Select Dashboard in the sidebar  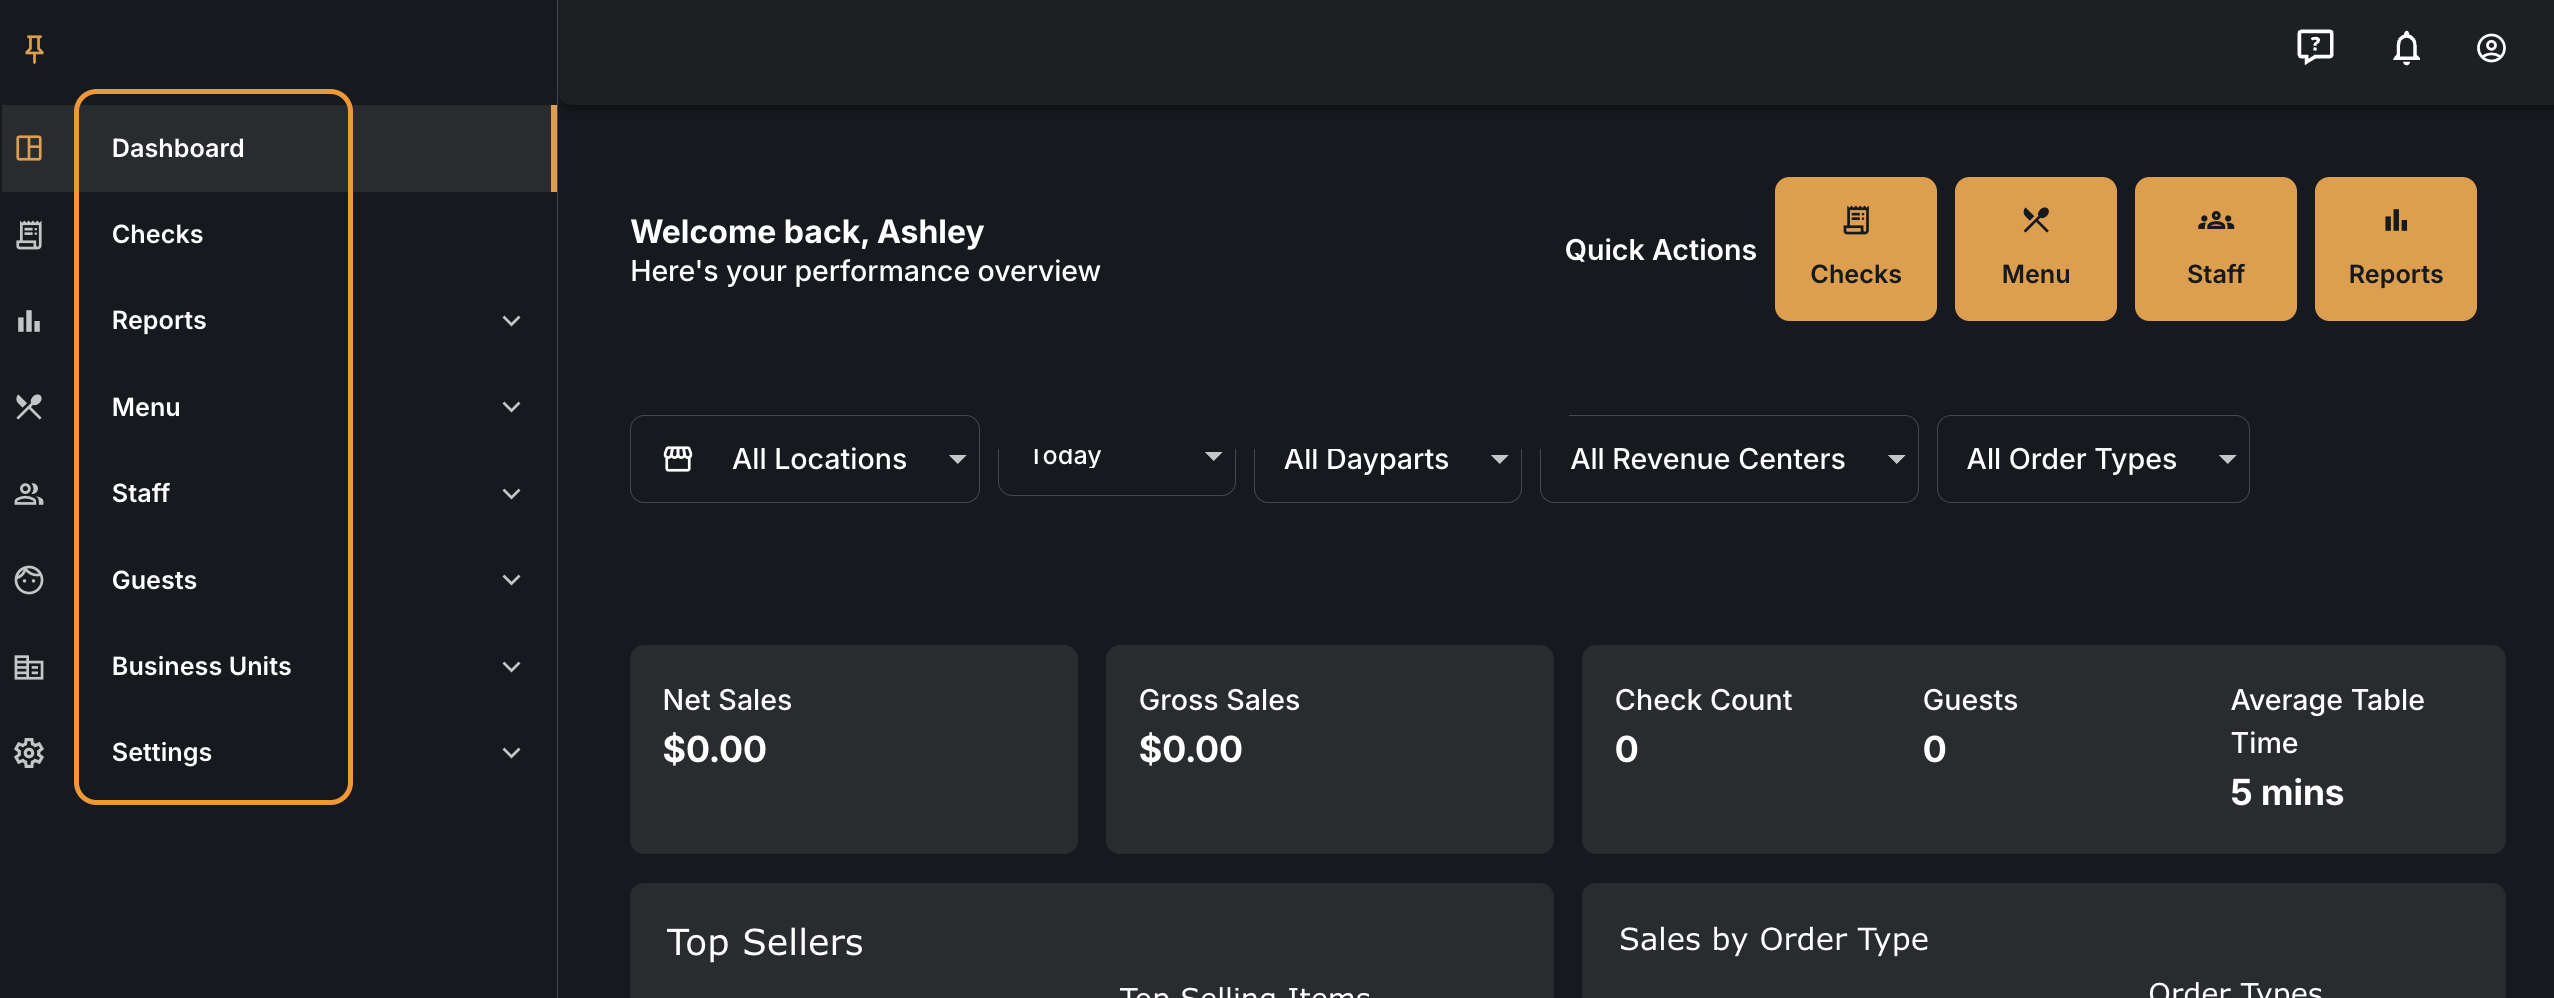coord(278,148)
